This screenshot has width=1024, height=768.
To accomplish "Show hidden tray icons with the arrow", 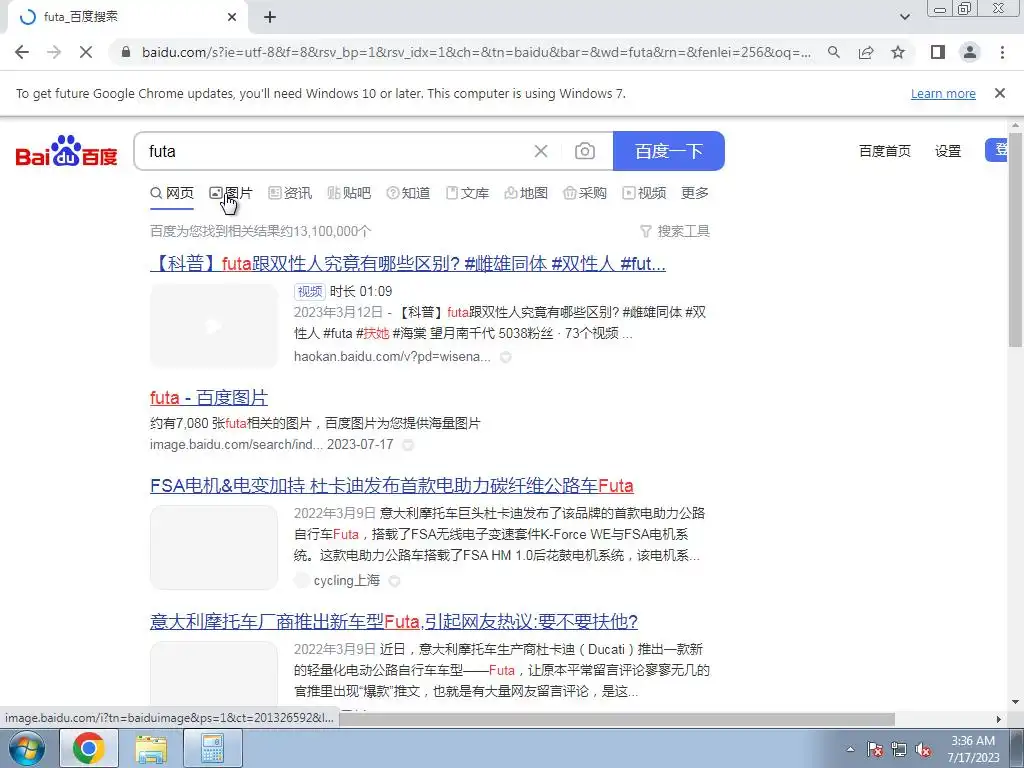I will pyautogui.click(x=850, y=749).
